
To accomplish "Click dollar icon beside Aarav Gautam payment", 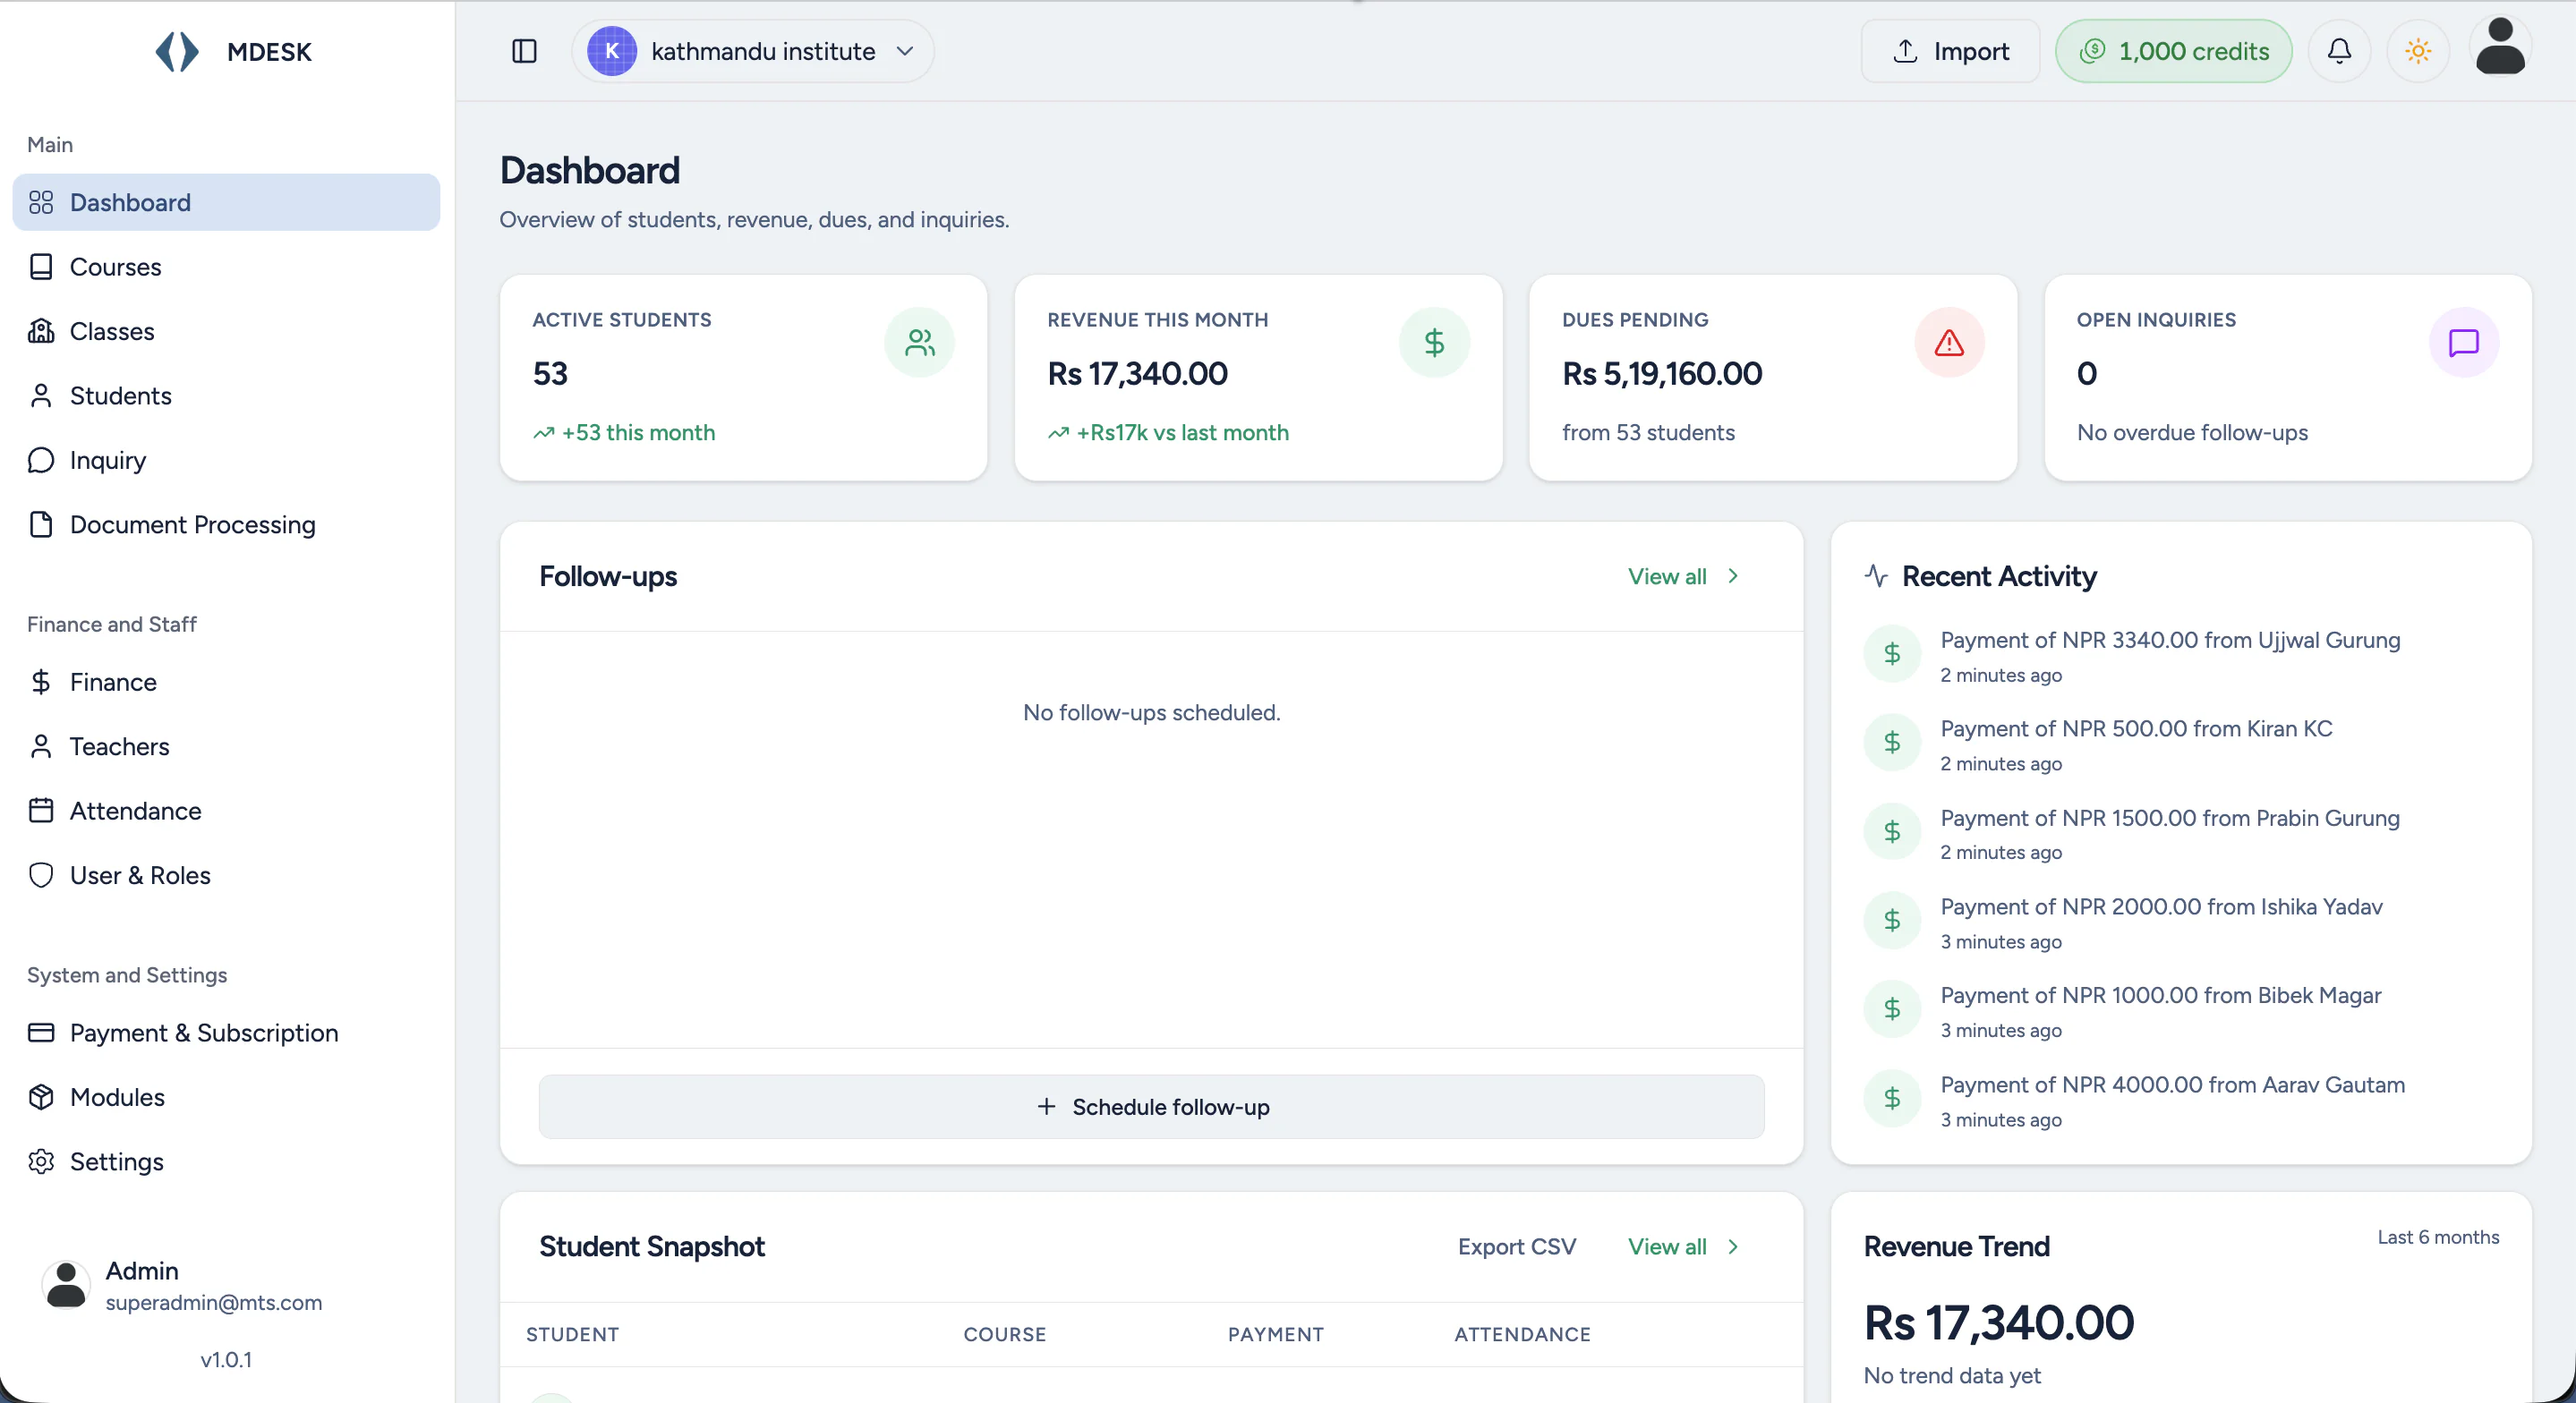I will [x=1892, y=1098].
